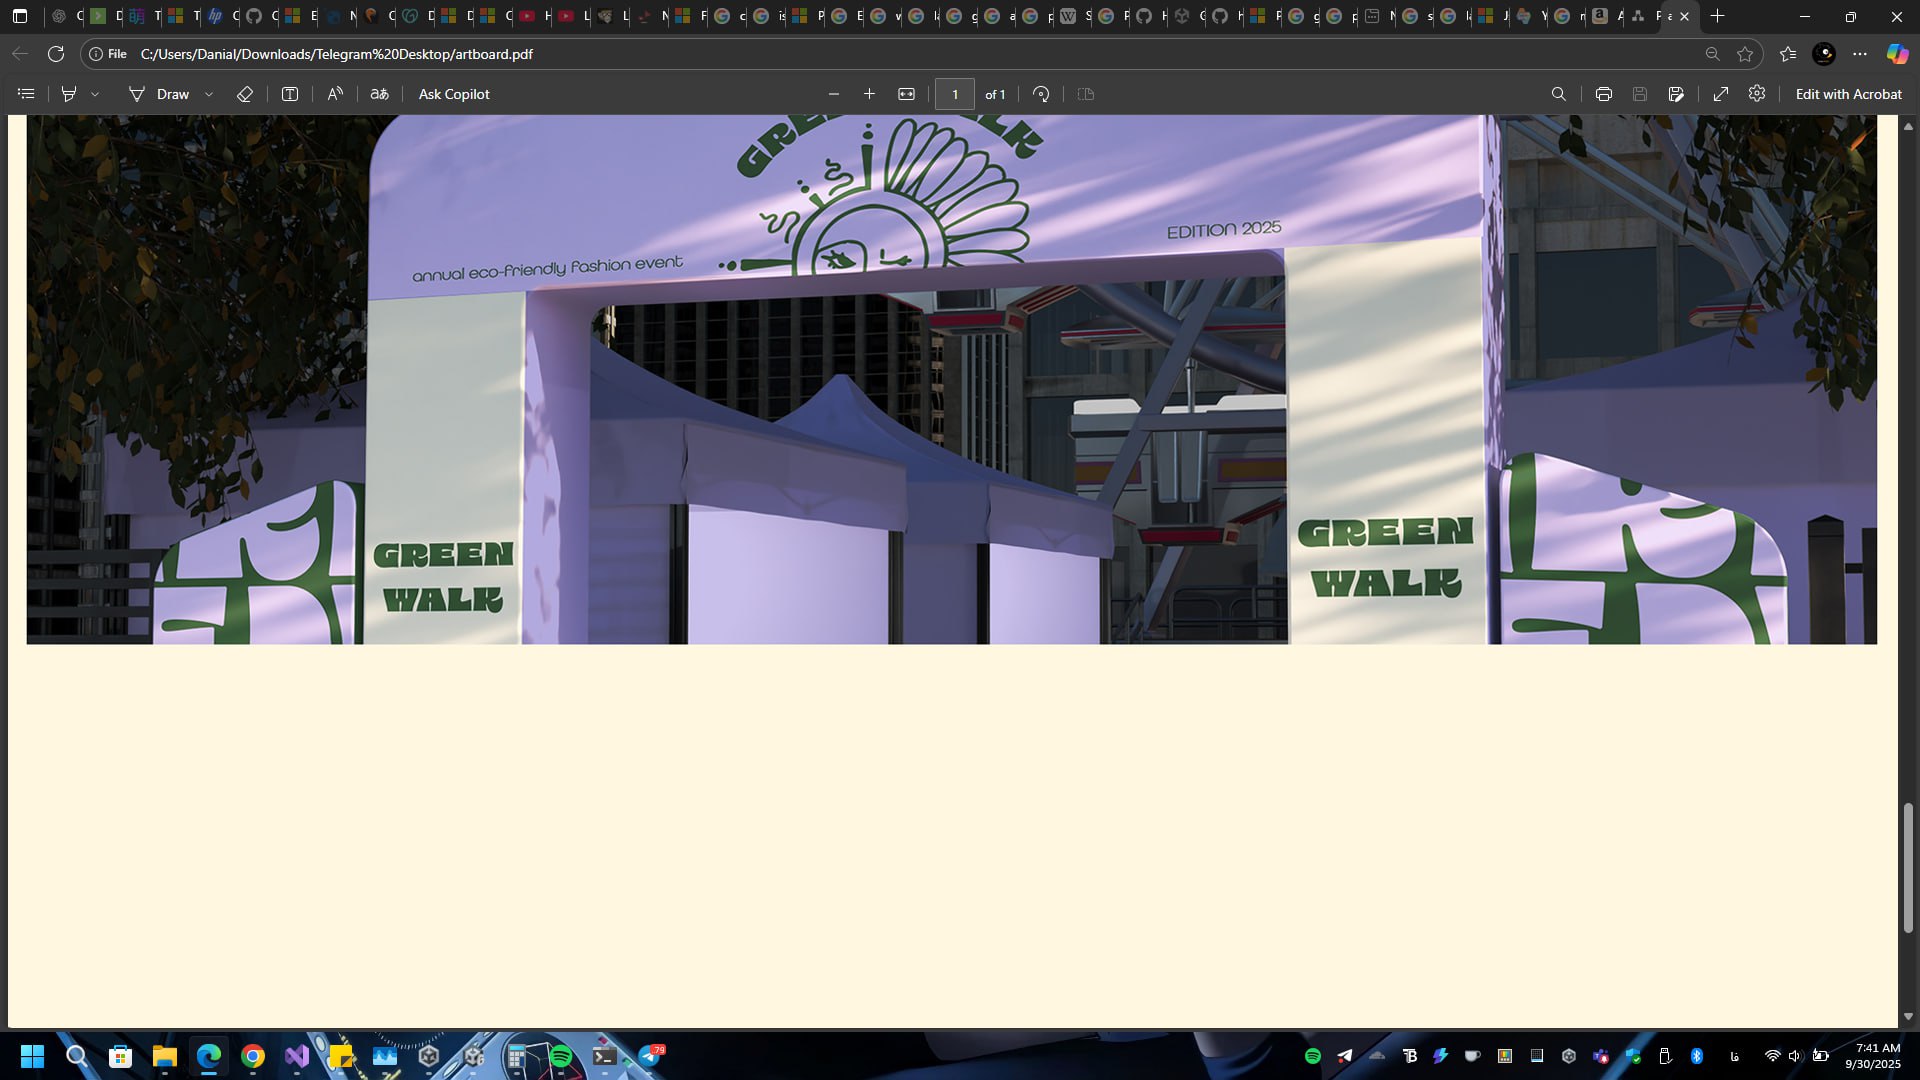Toggle the Erase tool
This screenshot has height=1080, width=1920.
click(x=245, y=94)
